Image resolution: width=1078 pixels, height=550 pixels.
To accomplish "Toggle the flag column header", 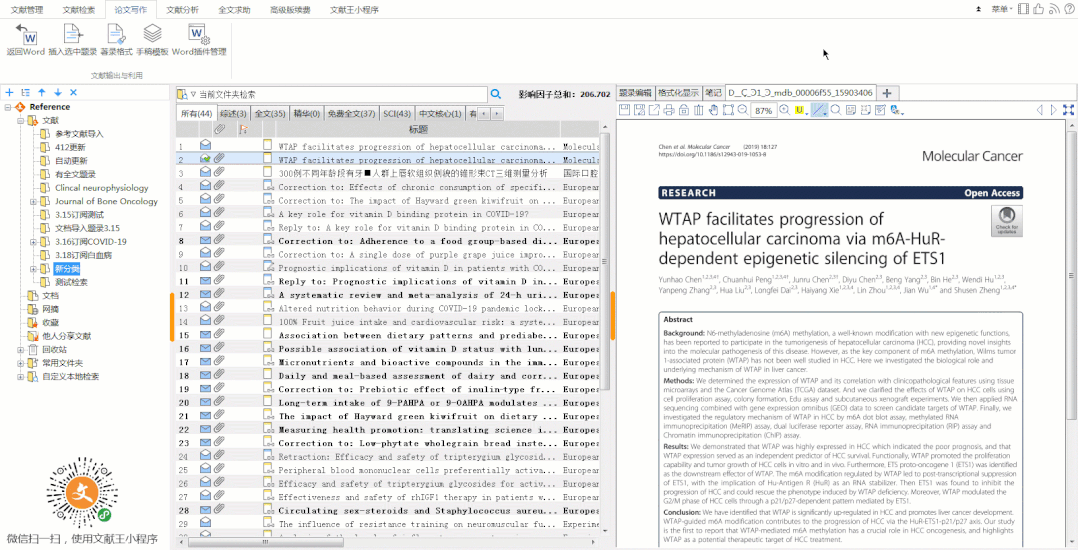I will (242, 130).
